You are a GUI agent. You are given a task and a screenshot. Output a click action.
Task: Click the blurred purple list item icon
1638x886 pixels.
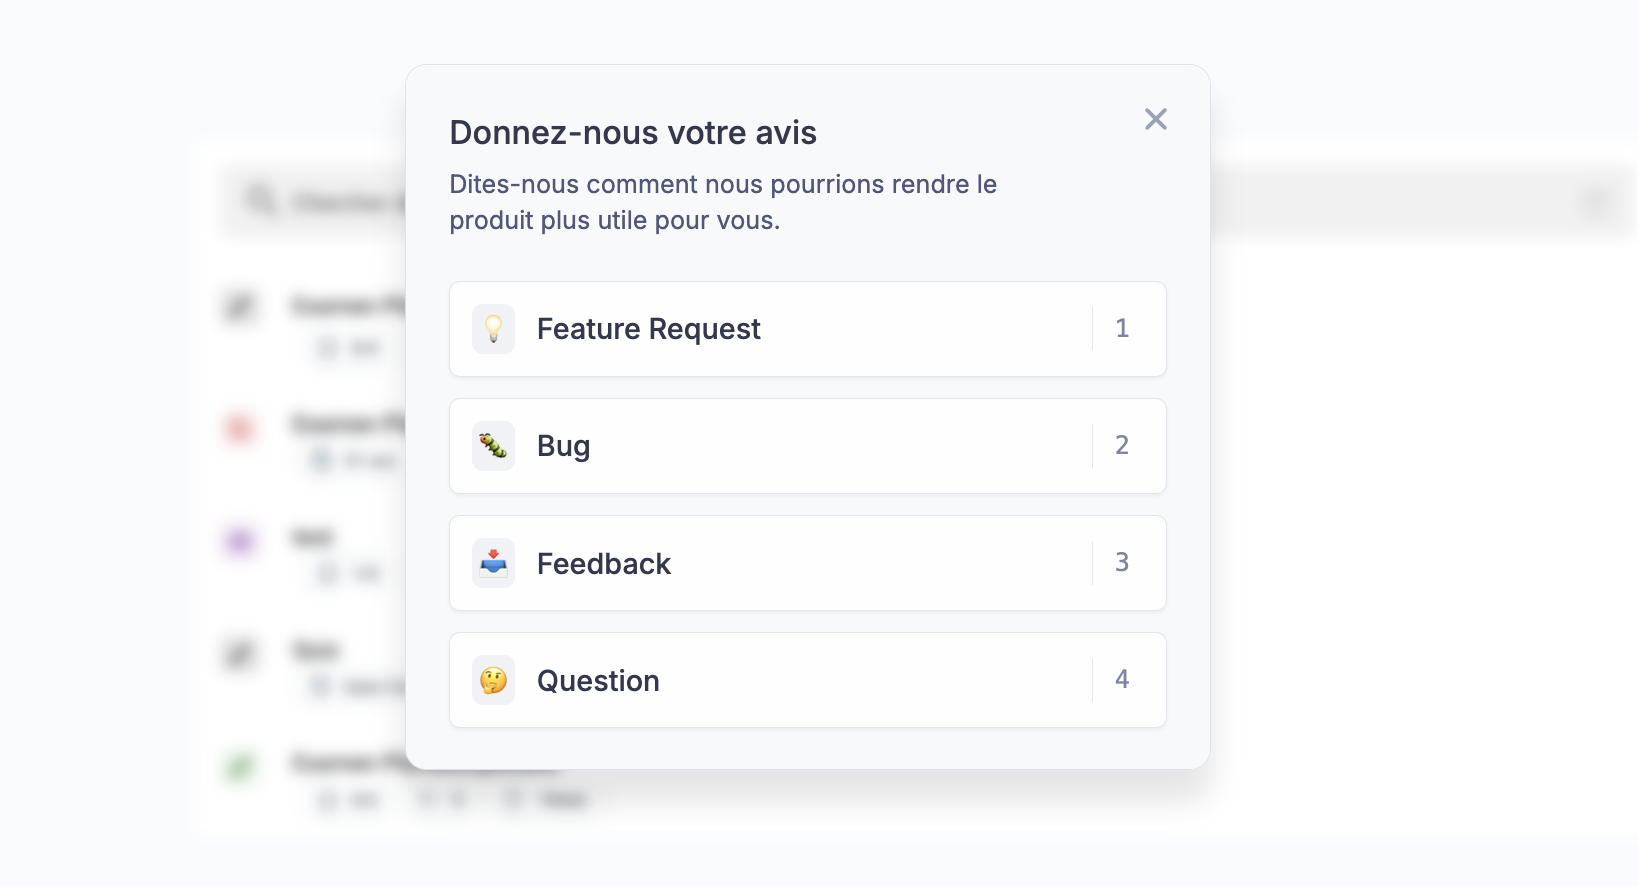tap(240, 541)
